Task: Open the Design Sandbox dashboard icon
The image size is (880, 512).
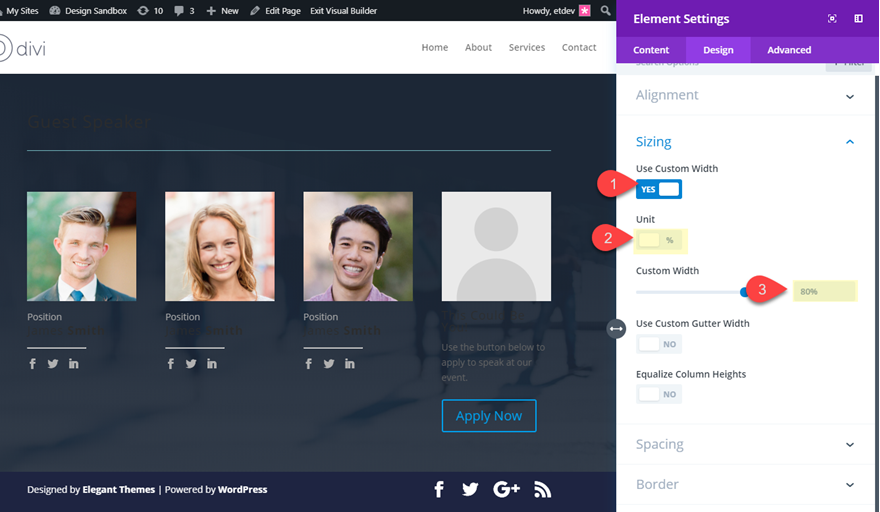Action: [x=54, y=11]
